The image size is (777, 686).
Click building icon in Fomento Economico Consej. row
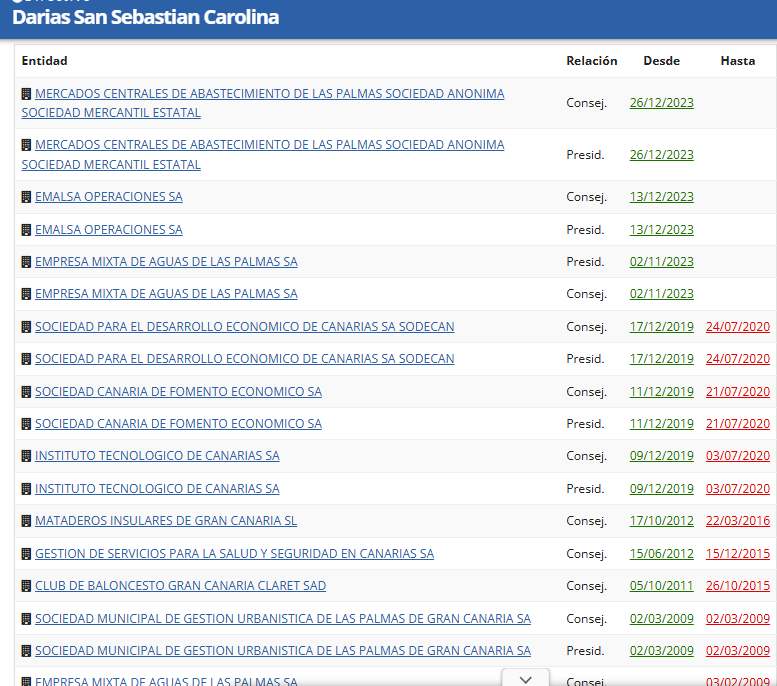tap(26, 392)
